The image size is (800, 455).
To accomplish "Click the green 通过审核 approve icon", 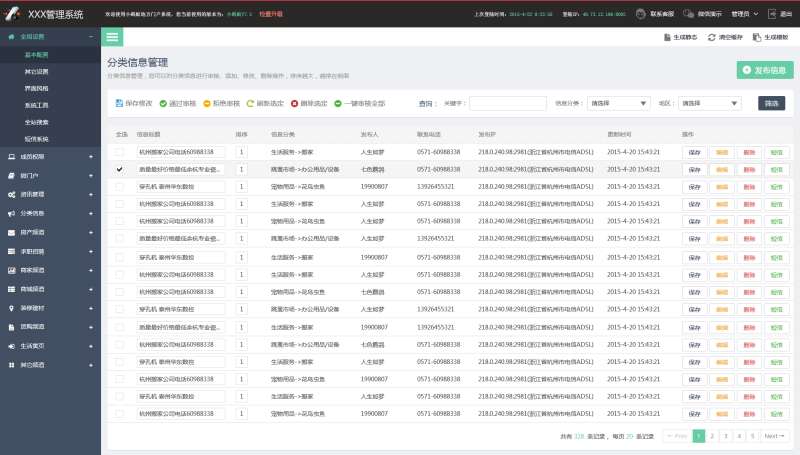I will [x=163, y=103].
